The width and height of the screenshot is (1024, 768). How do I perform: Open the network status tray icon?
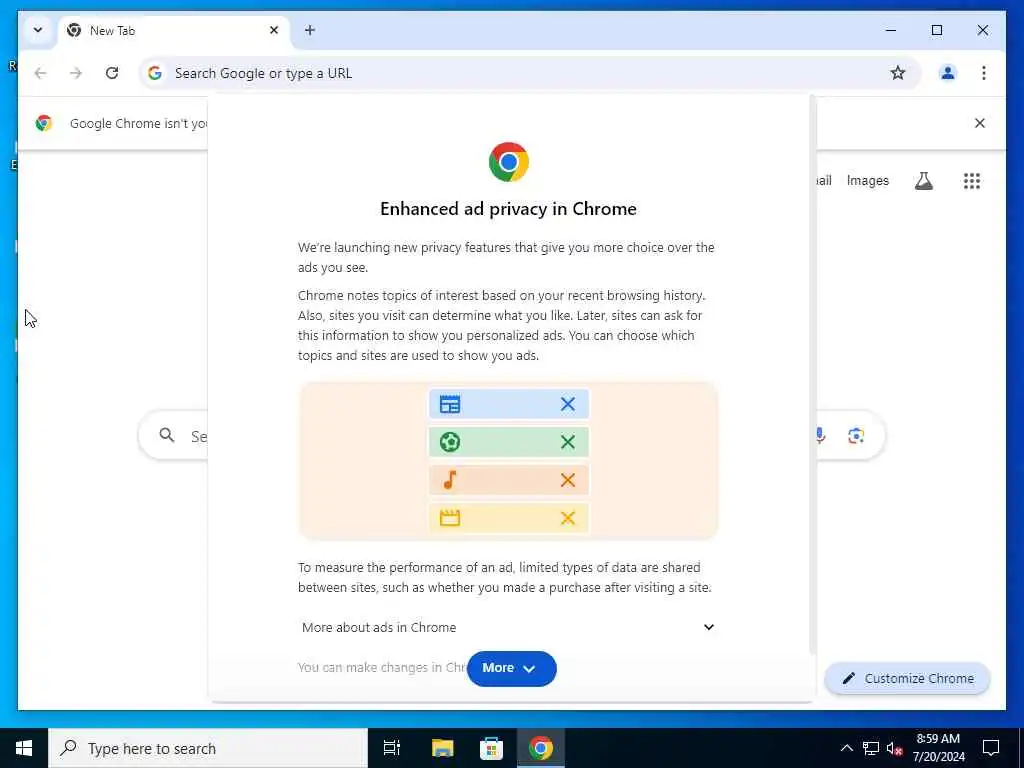pyautogui.click(x=871, y=748)
